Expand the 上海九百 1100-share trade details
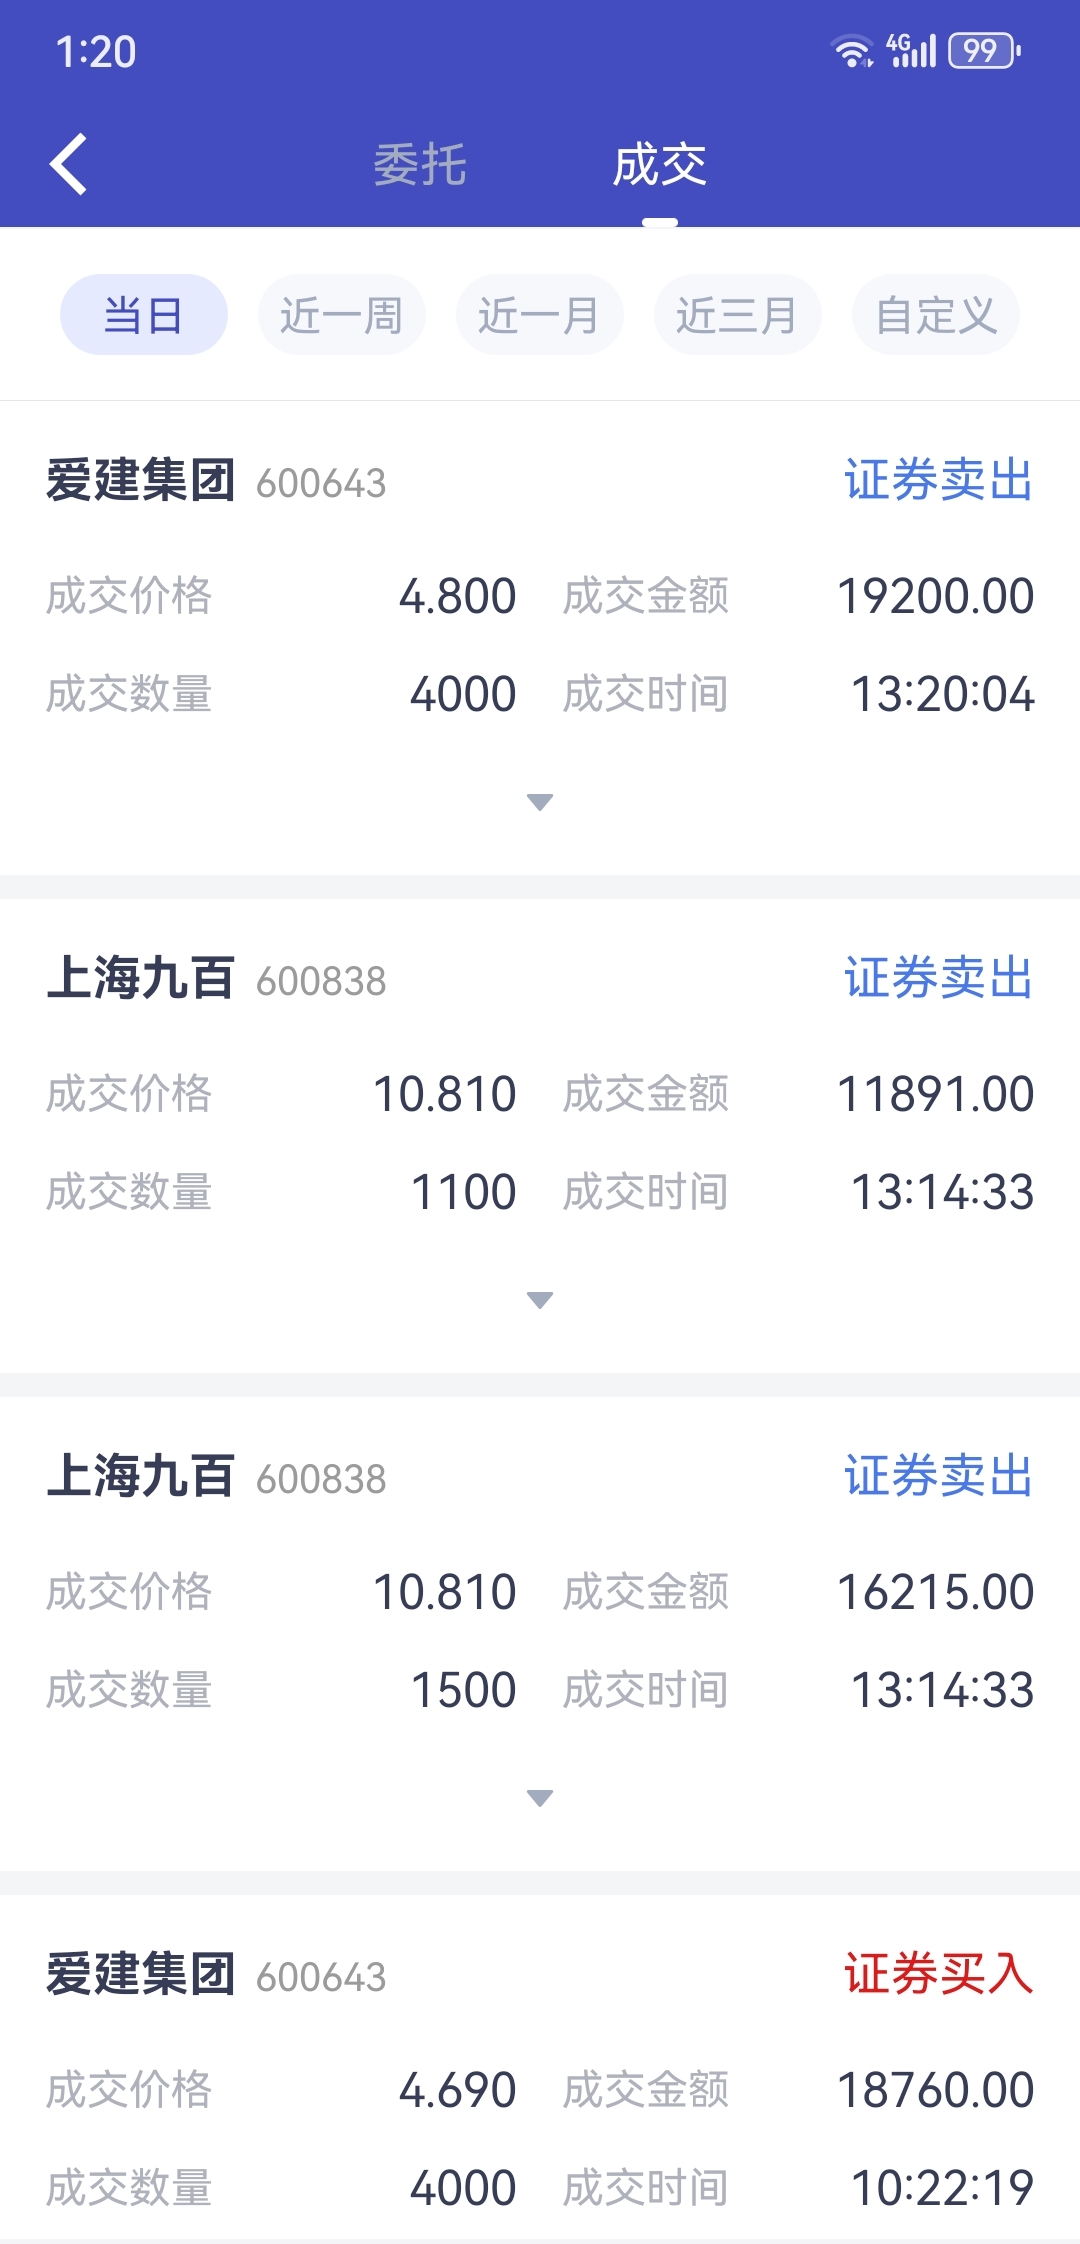 coord(540,1300)
